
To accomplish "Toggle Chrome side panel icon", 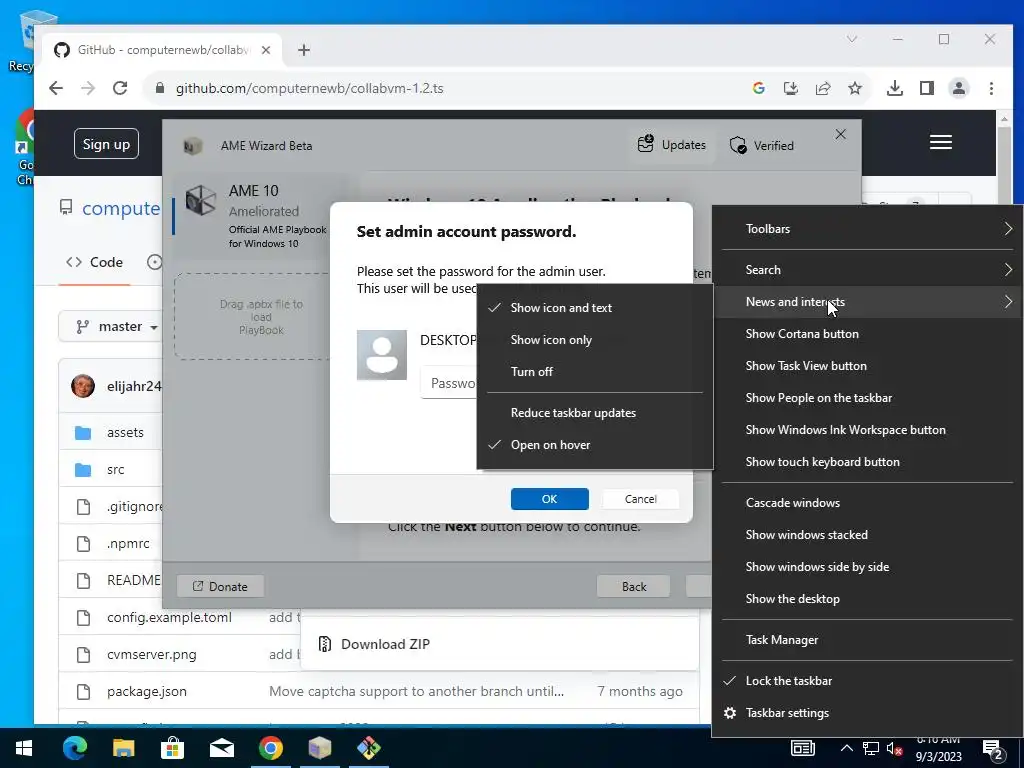I will point(927,88).
